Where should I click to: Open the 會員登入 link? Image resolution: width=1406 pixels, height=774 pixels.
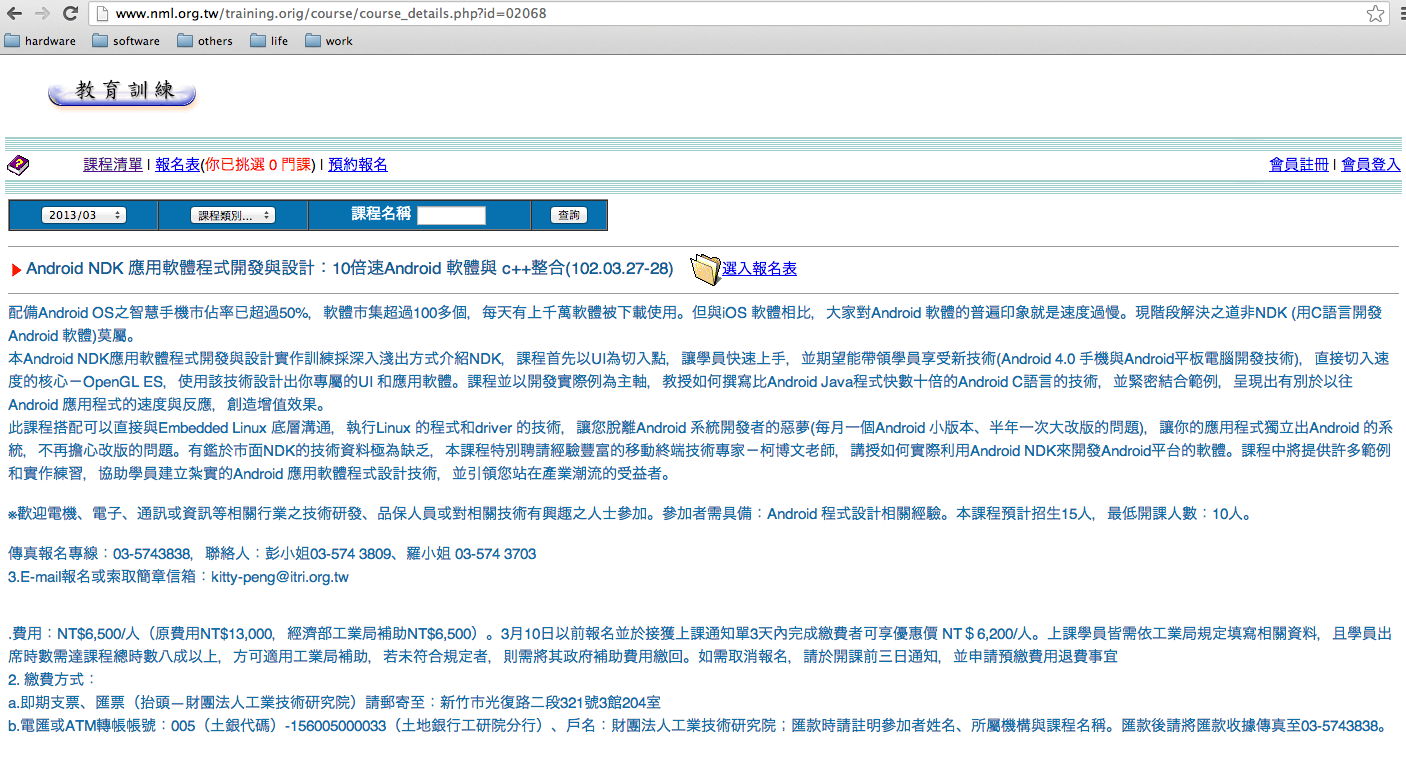(1371, 165)
